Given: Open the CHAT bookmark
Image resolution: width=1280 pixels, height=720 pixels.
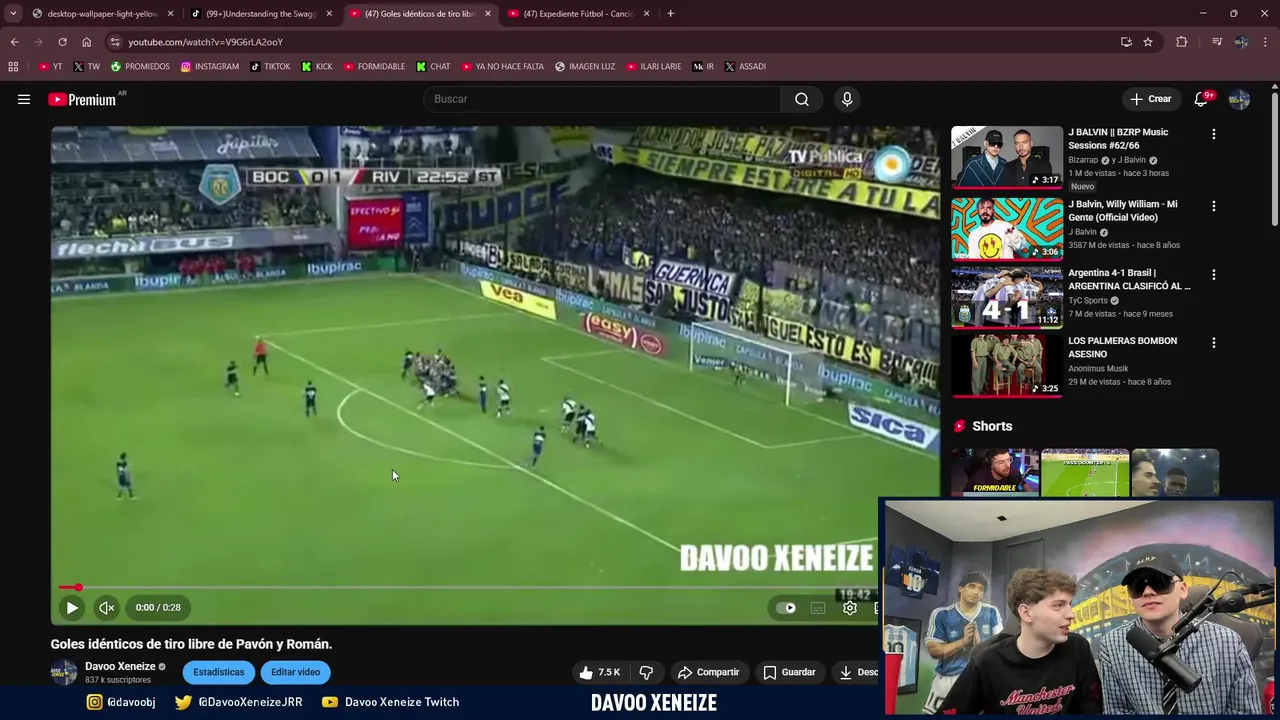Looking at the screenshot, I should click(433, 66).
